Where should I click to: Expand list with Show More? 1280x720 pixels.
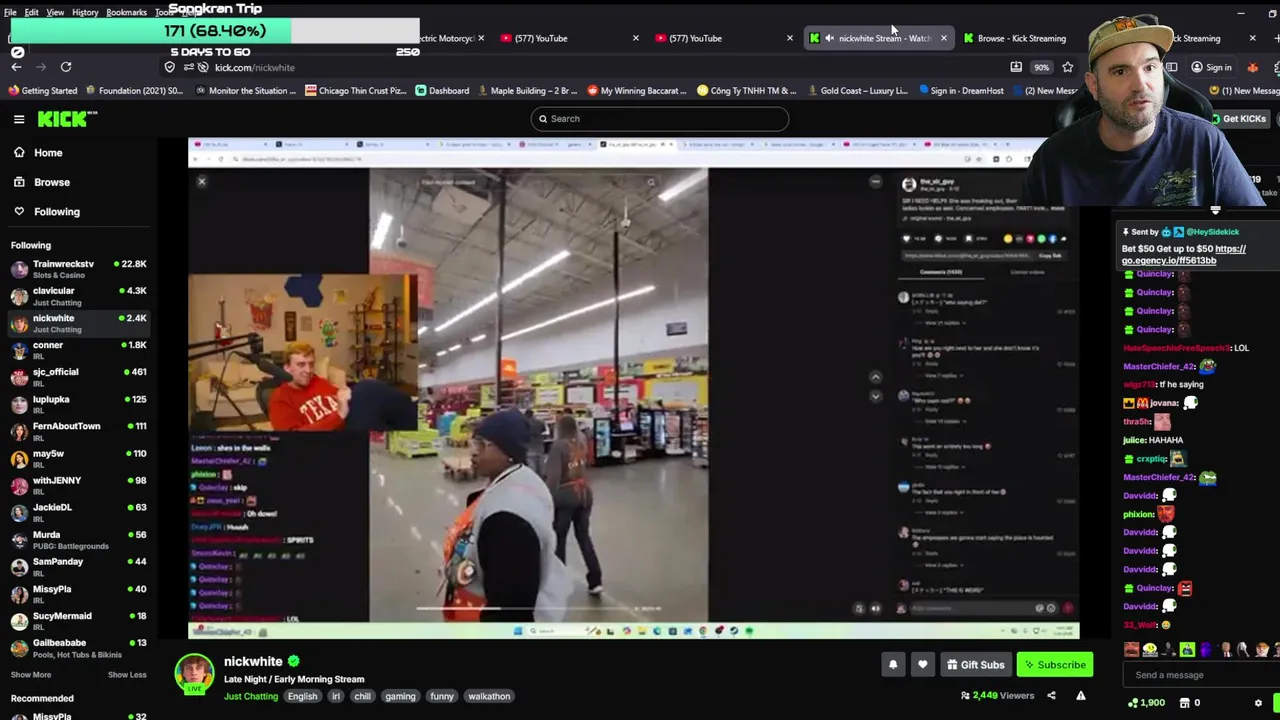31,675
